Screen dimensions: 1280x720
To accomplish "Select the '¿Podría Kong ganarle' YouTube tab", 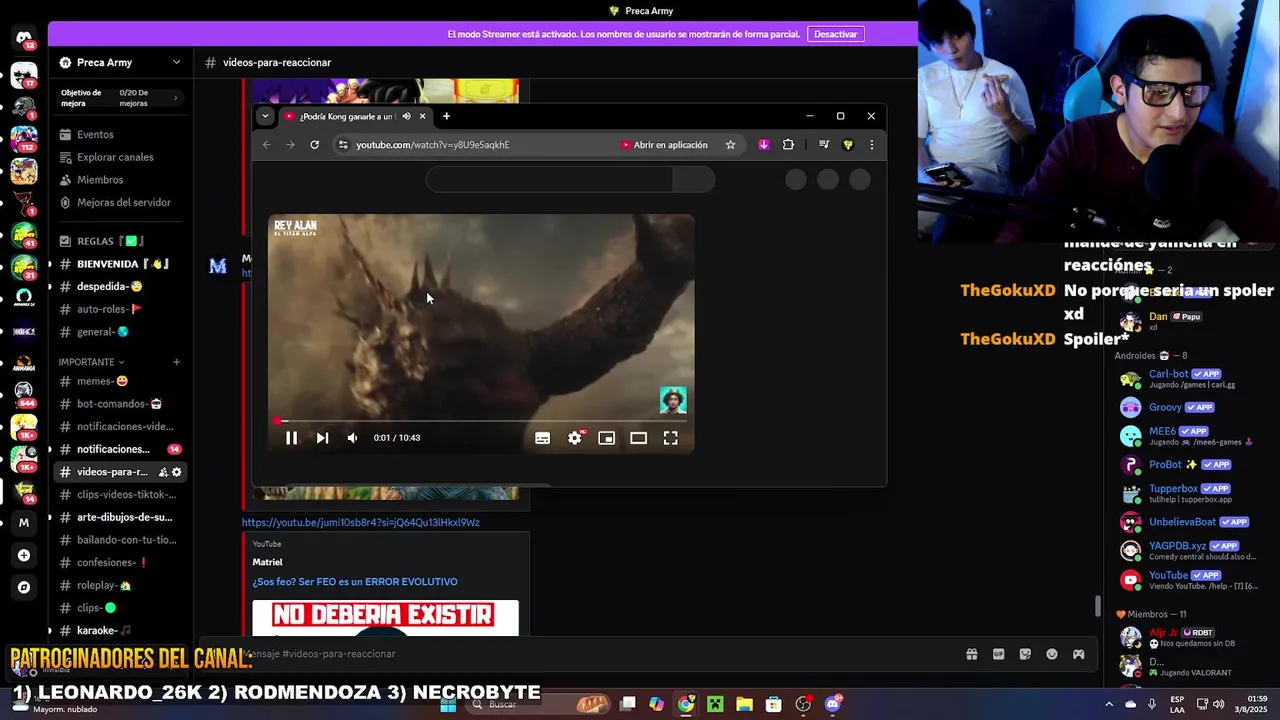I will (348, 116).
